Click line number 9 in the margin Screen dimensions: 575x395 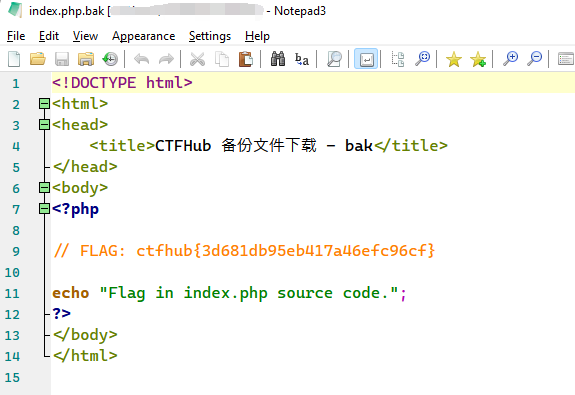pyautogui.click(x=16, y=251)
